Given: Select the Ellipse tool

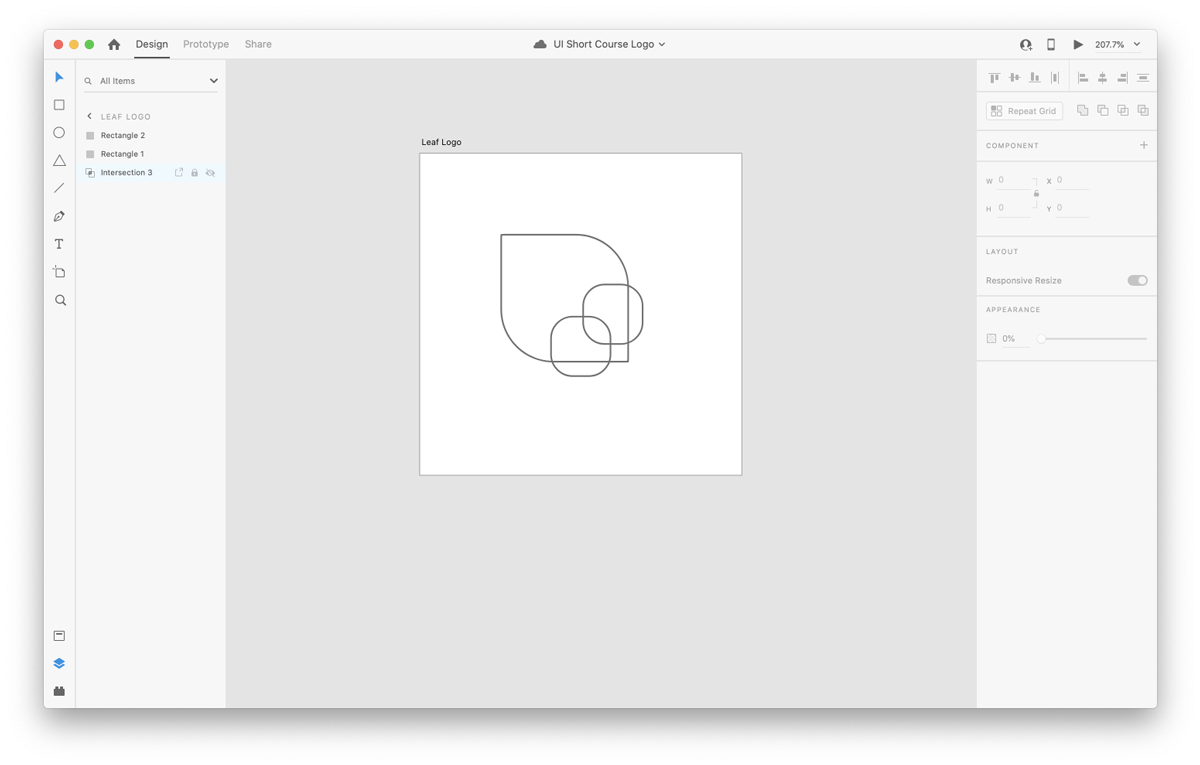Looking at the screenshot, I should tap(59, 132).
